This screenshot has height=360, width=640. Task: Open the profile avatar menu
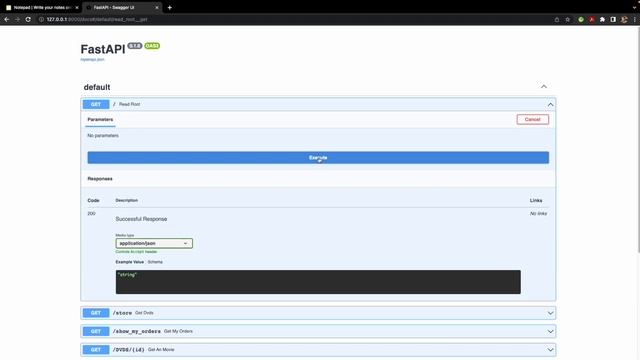click(624, 19)
